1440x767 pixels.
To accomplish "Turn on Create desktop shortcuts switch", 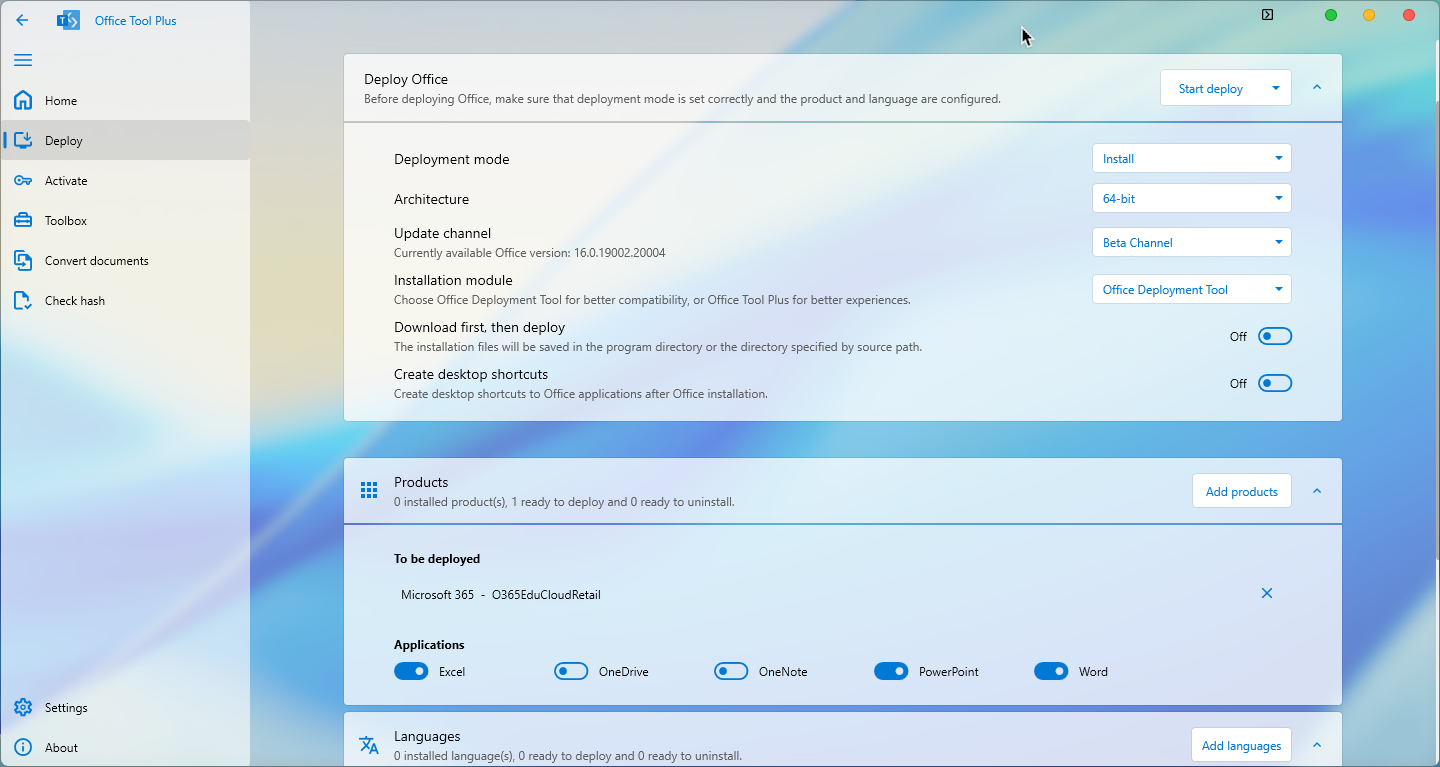I will pyautogui.click(x=1275, y=383).
